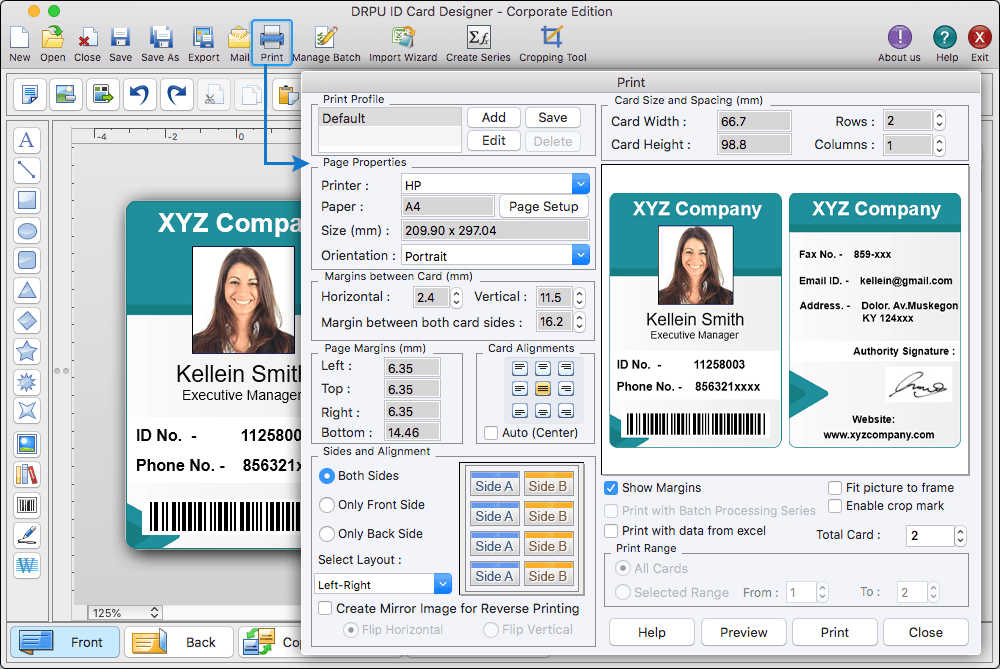Select Both Sides radio option
This screenshot has width=1000, height=669.
click(x=327, y=476)
